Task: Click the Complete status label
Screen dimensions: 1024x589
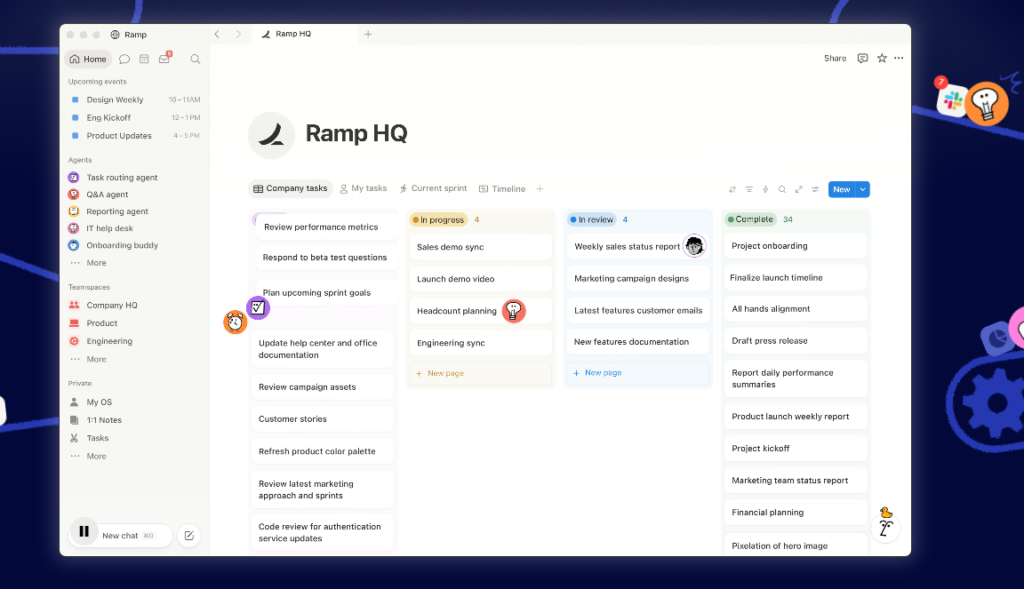Action: point(750,219)
